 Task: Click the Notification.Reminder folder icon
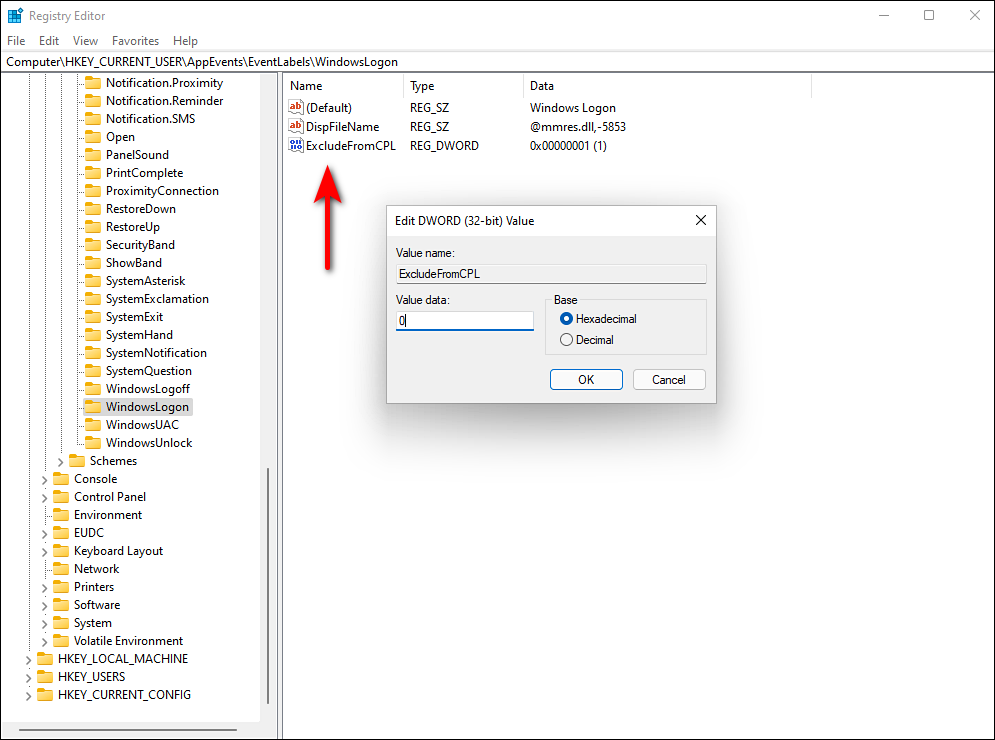click(x=93, y=101)
